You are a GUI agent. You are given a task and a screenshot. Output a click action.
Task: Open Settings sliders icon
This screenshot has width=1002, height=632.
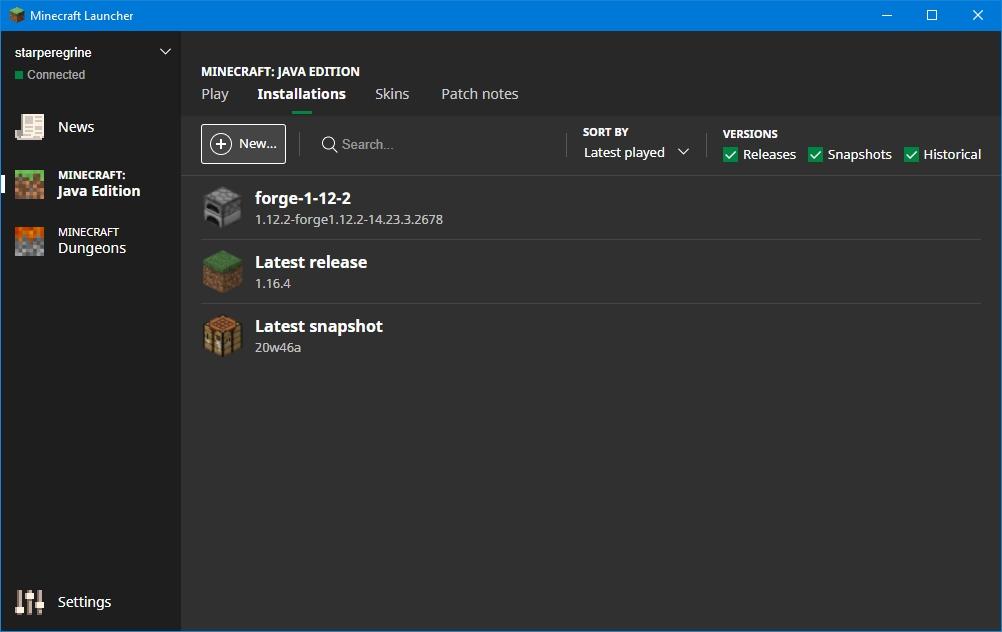pos(29,602)
